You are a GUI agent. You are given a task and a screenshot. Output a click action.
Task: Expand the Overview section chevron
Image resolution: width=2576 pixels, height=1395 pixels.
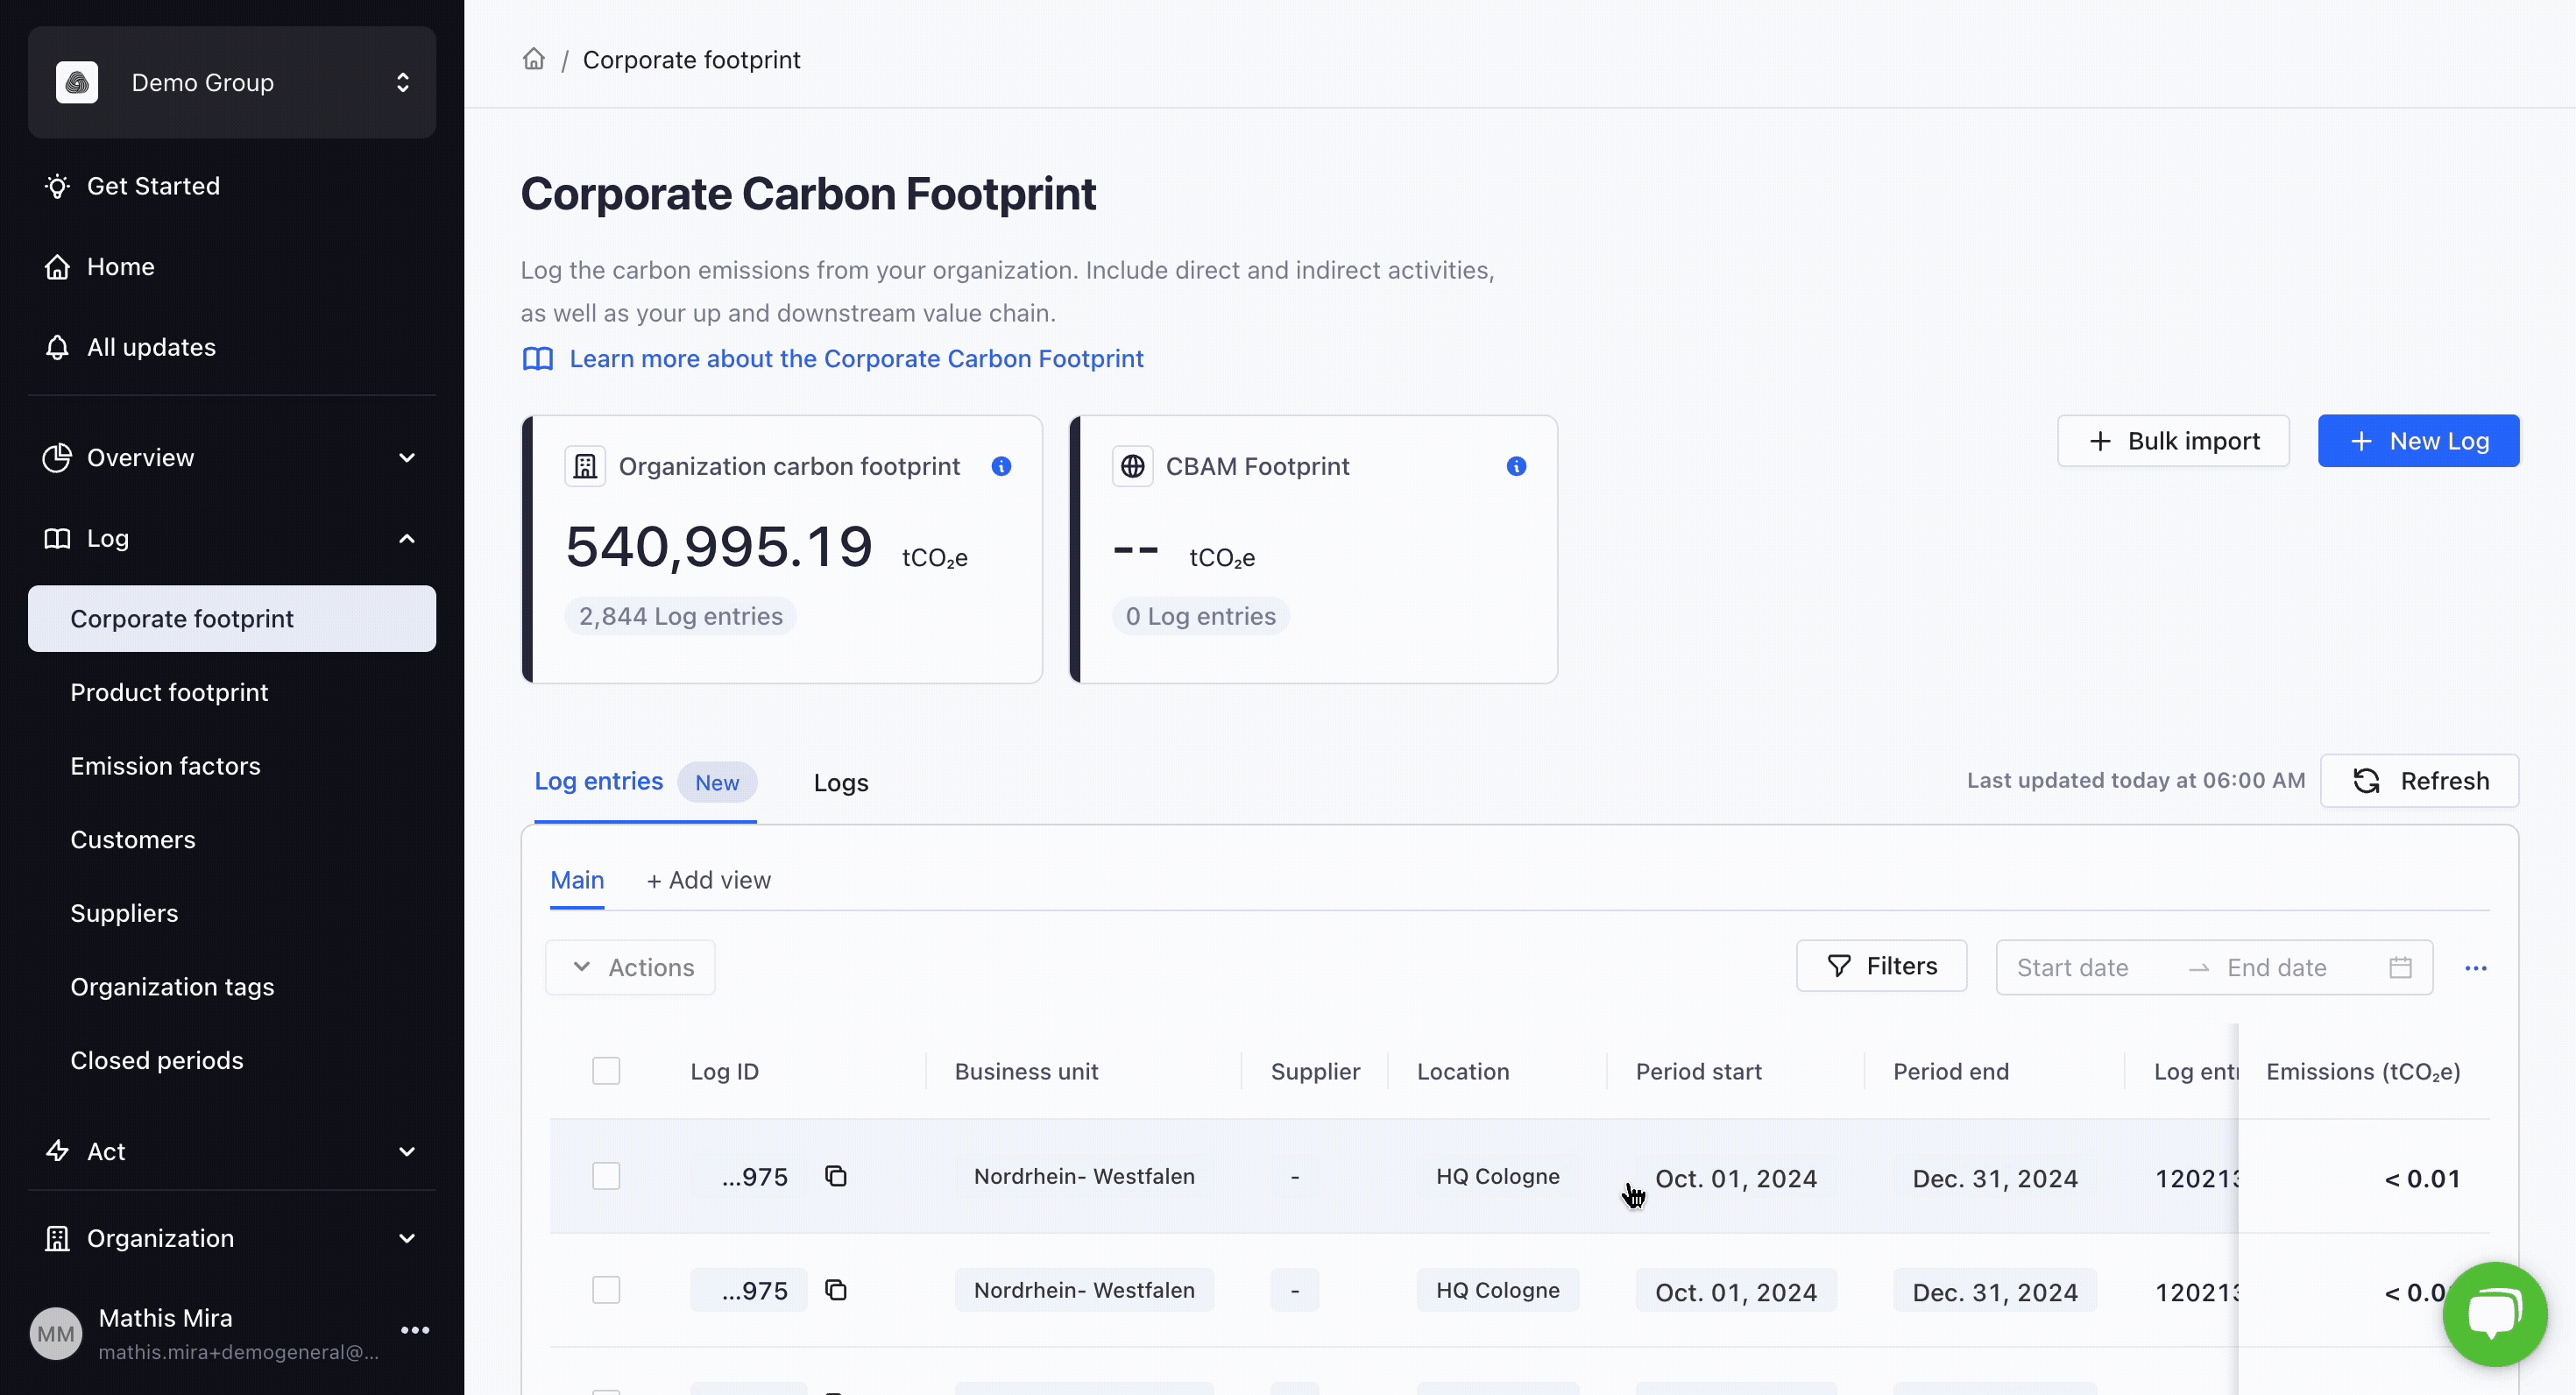[407, 457]
